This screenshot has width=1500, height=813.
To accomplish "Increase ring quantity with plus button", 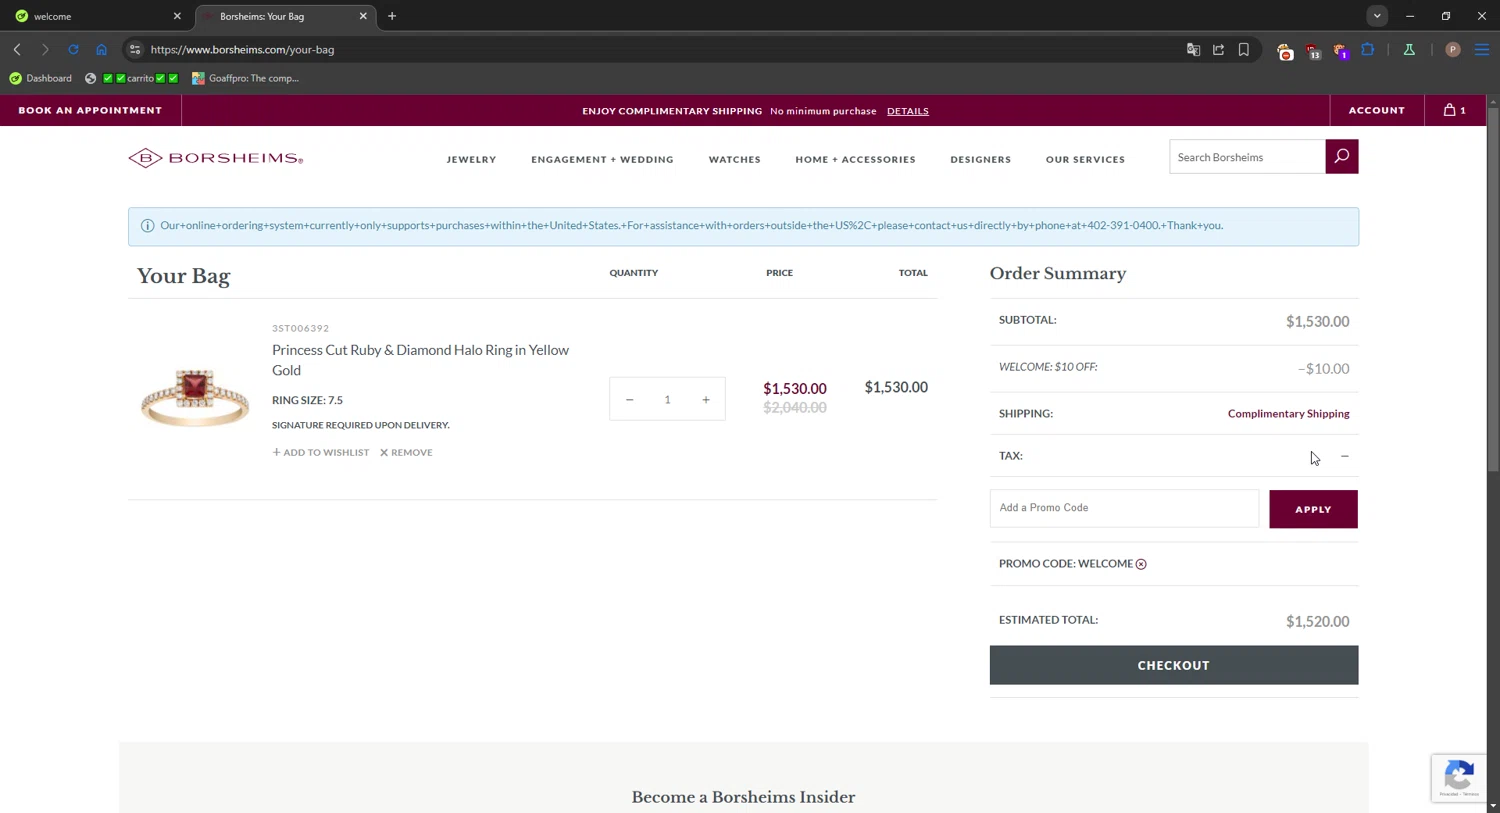I will [x=706, y=400].
